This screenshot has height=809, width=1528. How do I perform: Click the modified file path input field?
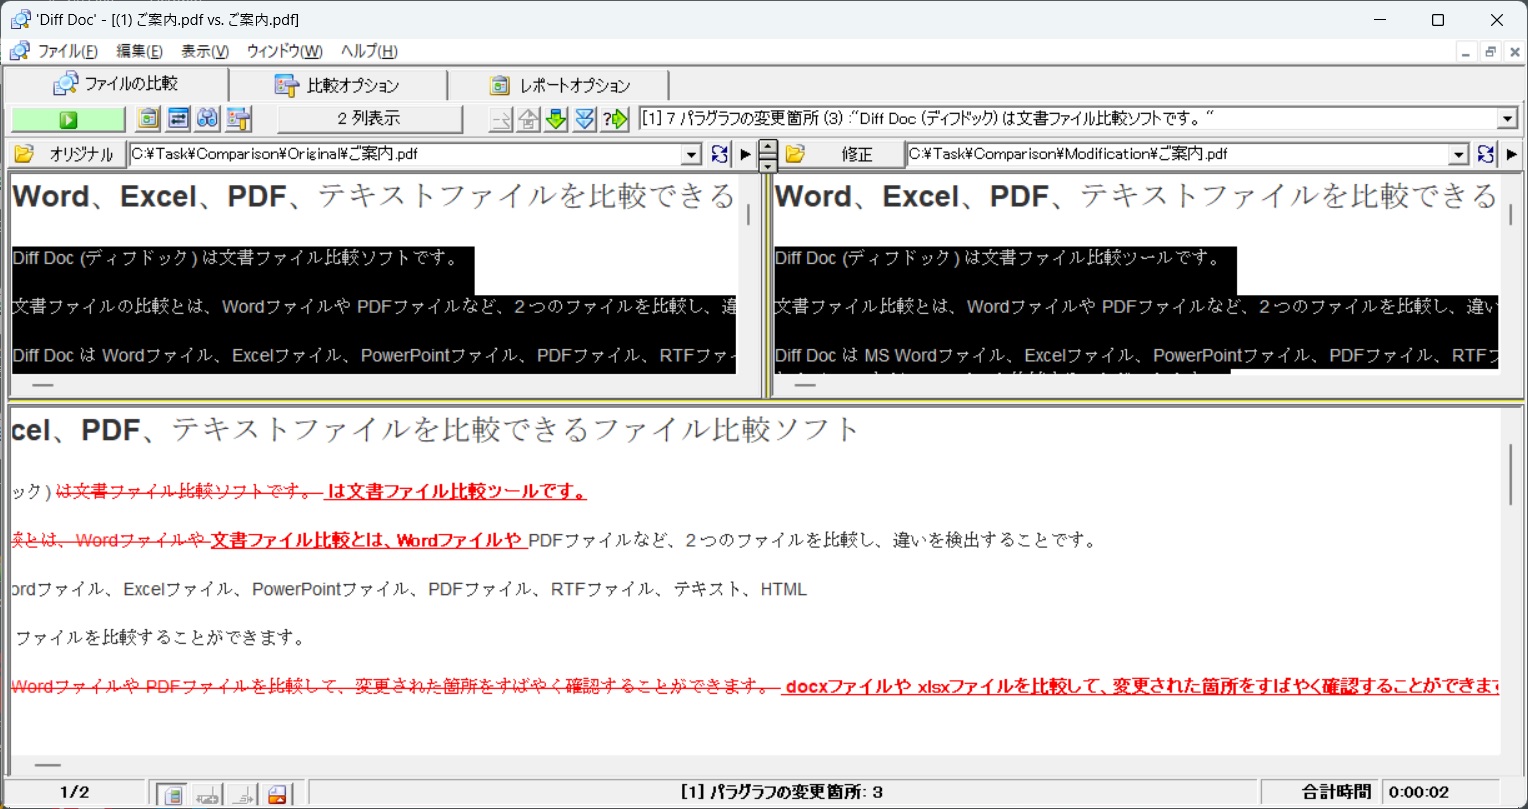pyautogui.click(x=1177, y=154)
